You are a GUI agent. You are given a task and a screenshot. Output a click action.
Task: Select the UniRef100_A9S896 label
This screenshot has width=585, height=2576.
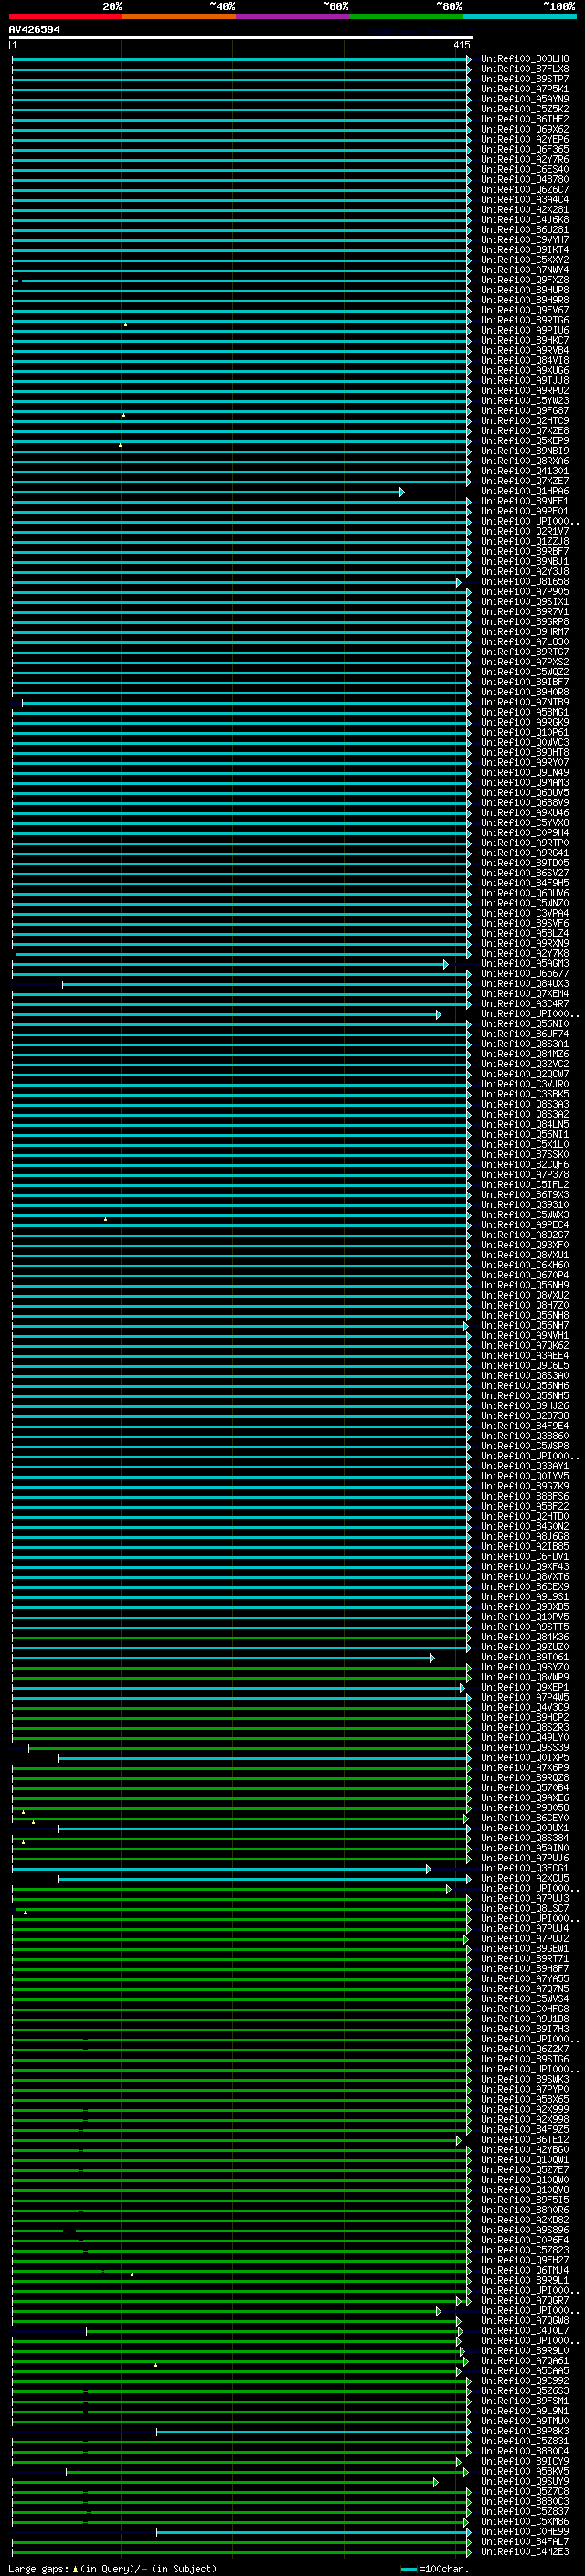click(524, 2230)
